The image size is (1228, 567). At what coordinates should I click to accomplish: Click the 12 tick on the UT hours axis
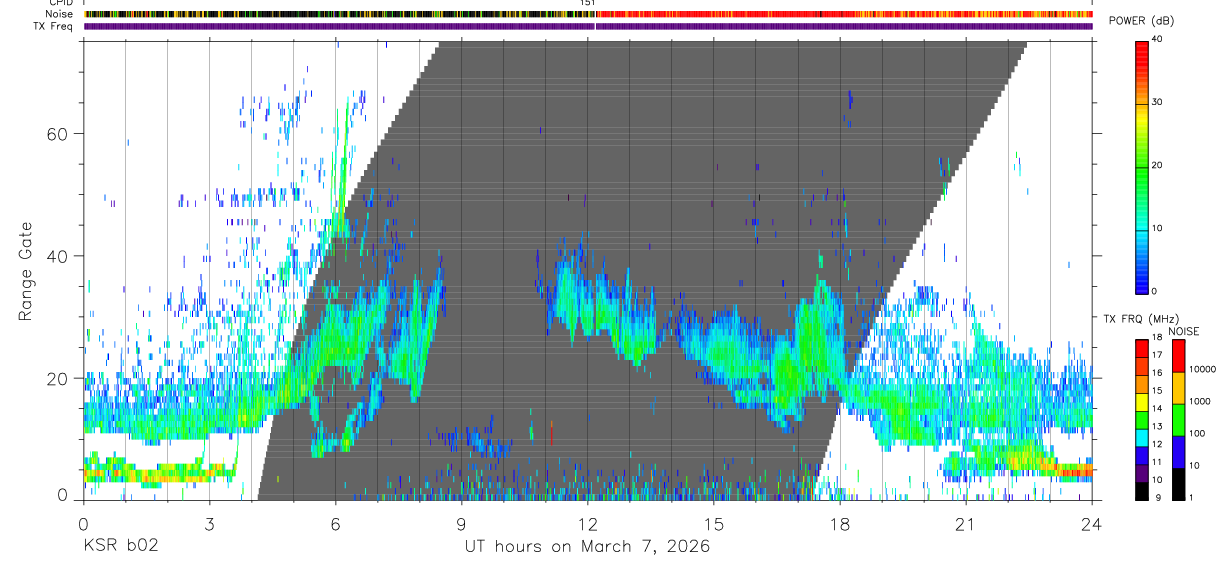click(587, 523)
